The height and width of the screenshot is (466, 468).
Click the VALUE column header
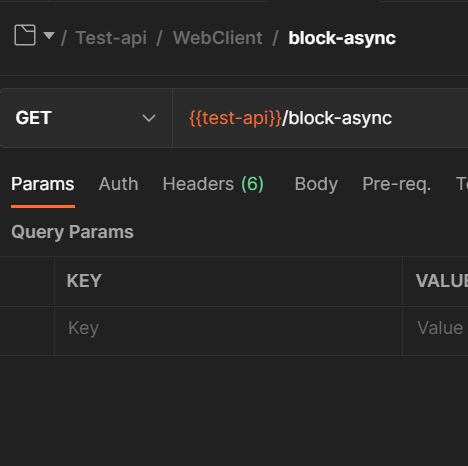[442, 281]
